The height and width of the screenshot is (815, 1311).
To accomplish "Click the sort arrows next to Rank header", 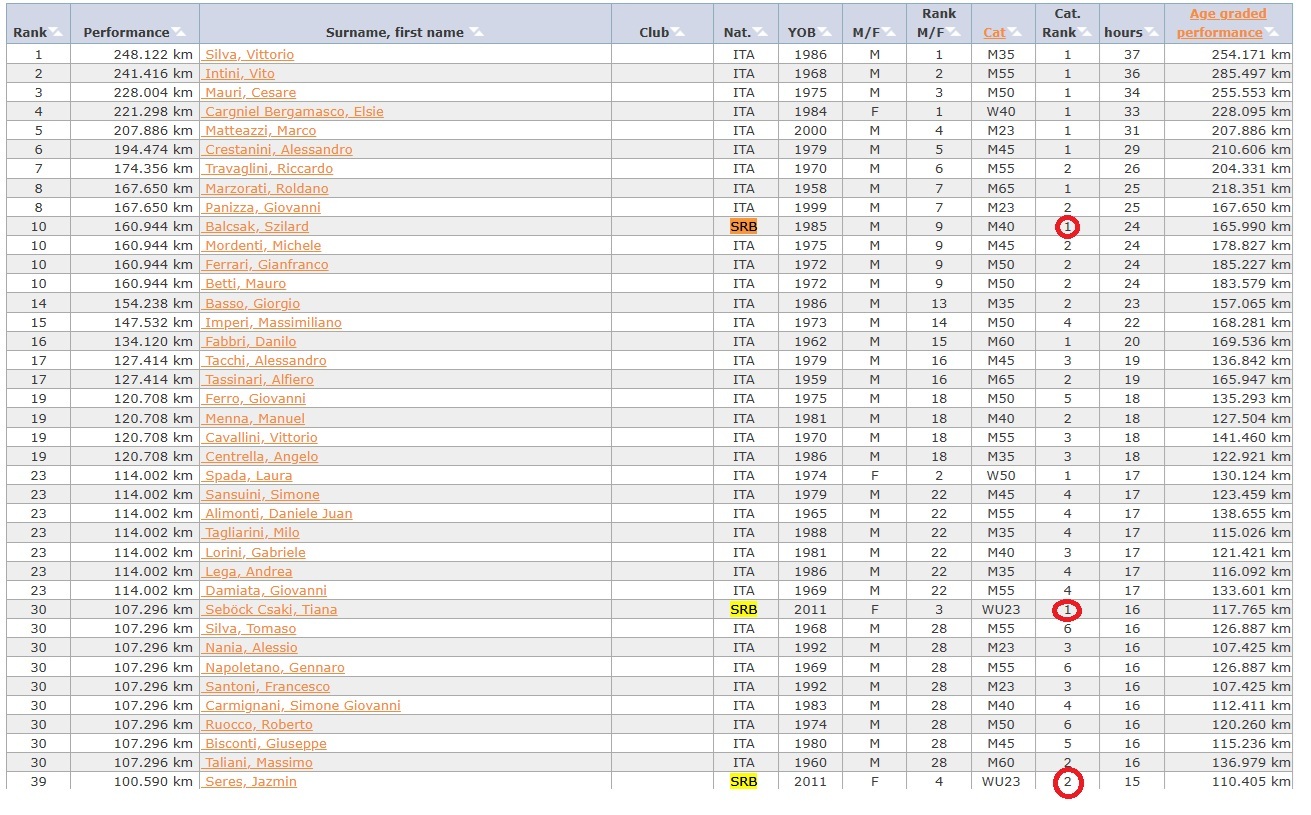I will (x=56, y=33).
